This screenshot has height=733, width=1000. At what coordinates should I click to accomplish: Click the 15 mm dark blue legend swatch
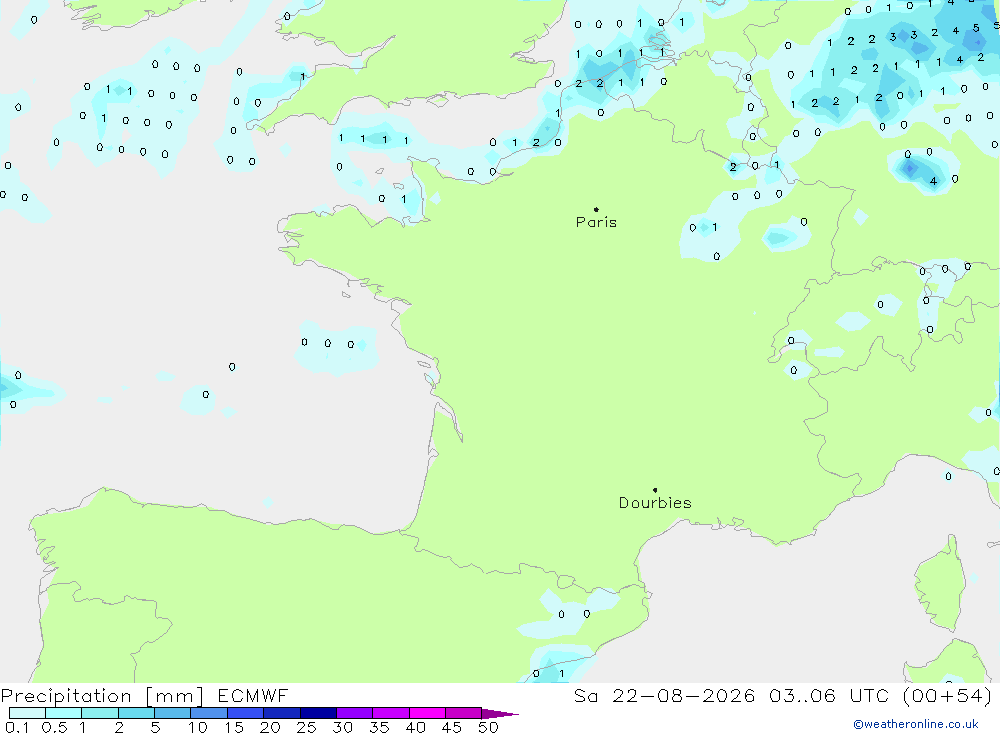[x=245, y=713]
